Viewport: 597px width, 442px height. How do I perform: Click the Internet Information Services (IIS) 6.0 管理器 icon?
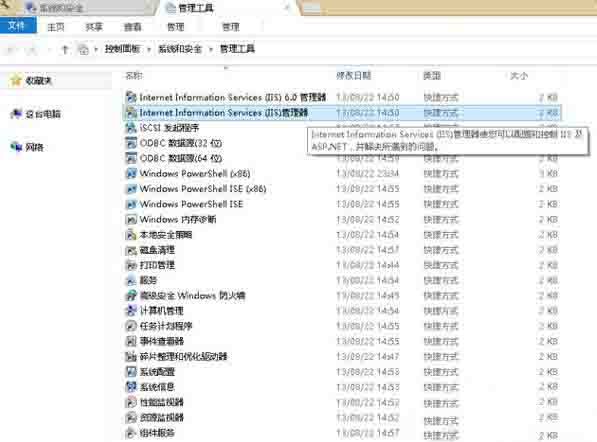tap(131, 97)
